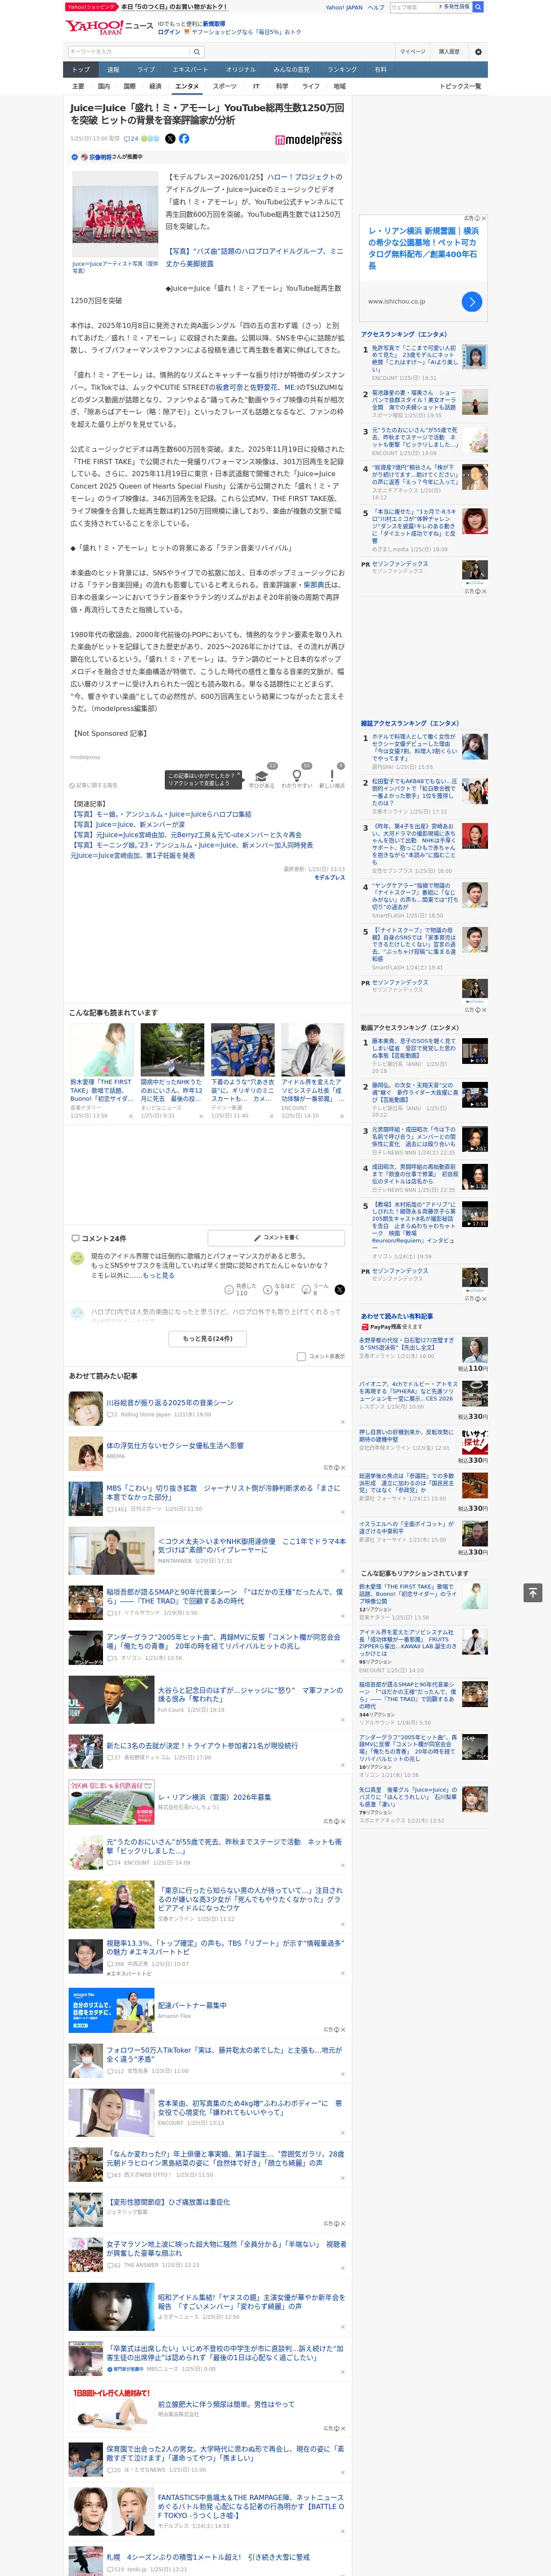
Task: Switch to the 'ランキング' tab
Action: coord(342,70)
